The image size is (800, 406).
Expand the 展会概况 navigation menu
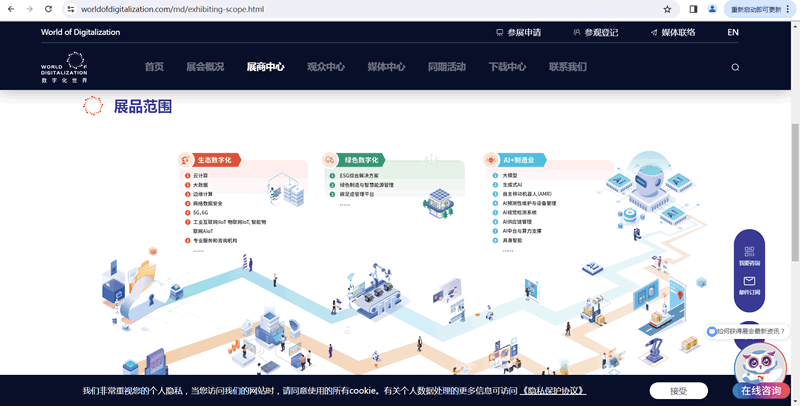click(205, 67)
